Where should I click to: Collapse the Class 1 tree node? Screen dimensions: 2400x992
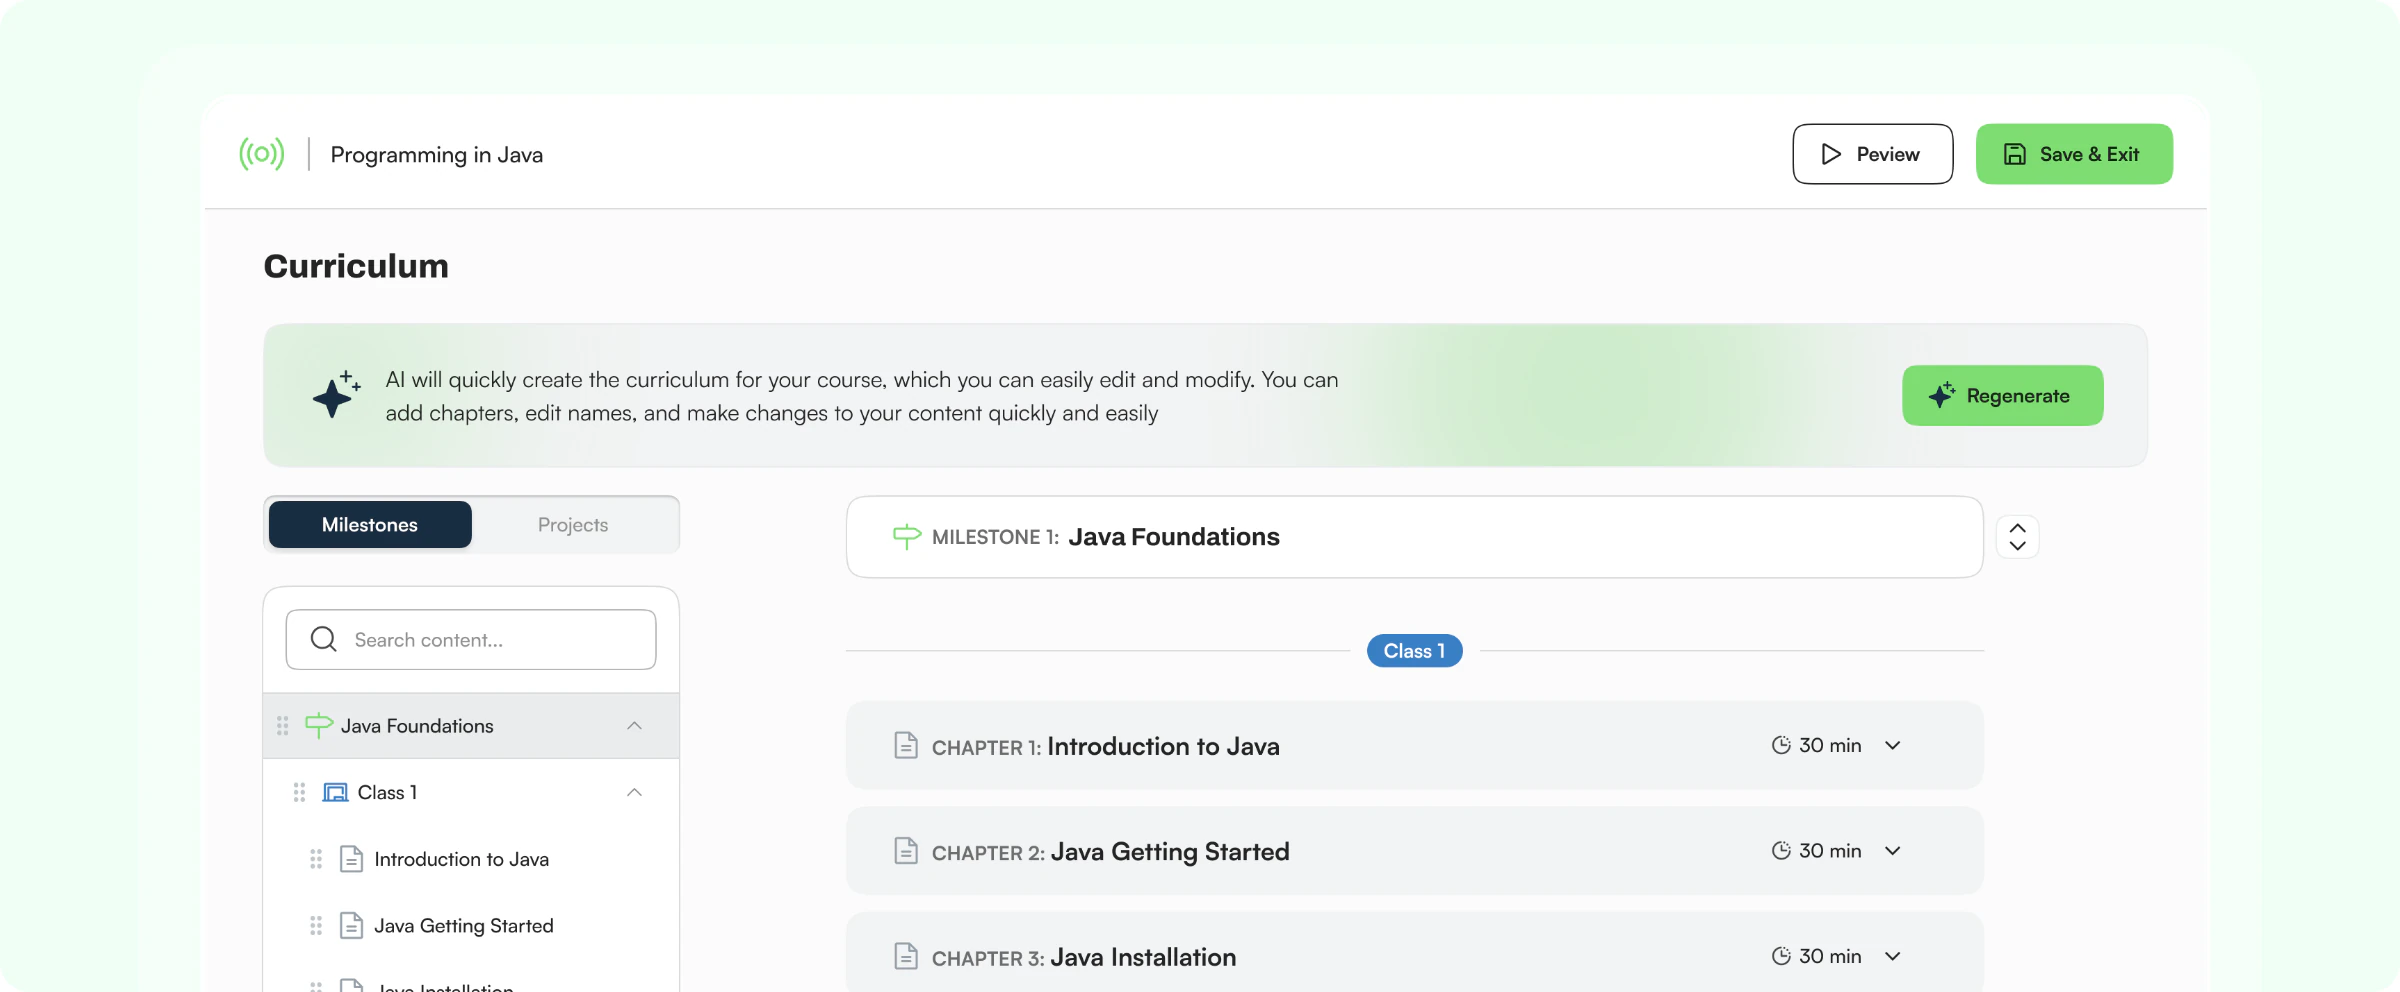coord(634,792)
